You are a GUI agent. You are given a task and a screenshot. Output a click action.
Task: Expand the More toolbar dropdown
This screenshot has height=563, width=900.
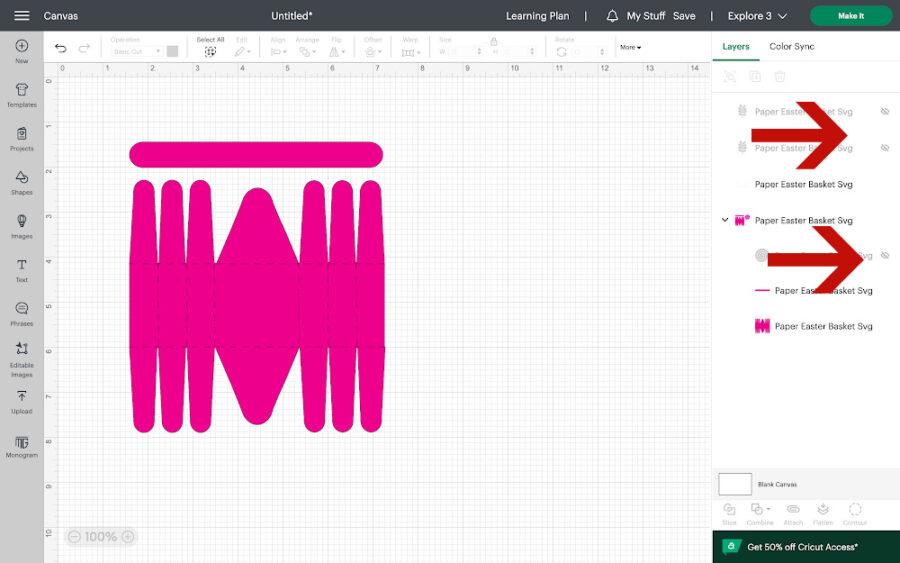630,47
